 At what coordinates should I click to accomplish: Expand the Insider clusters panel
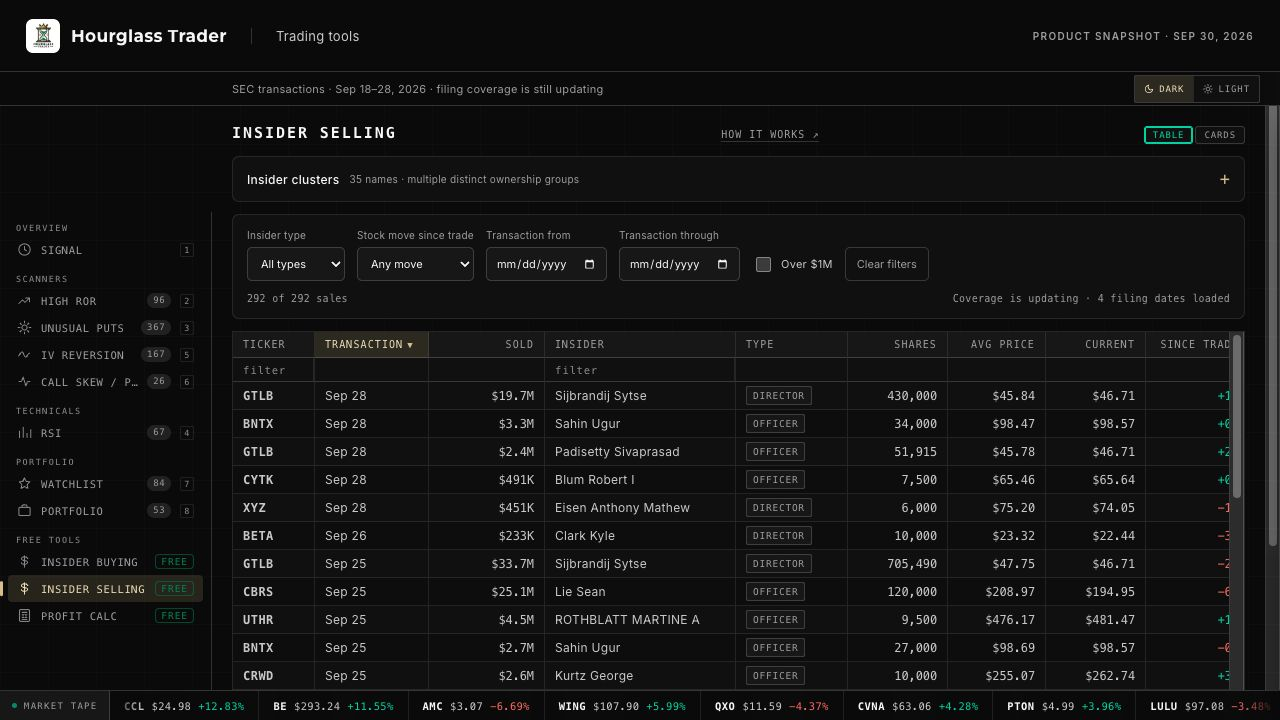(738, 180)
